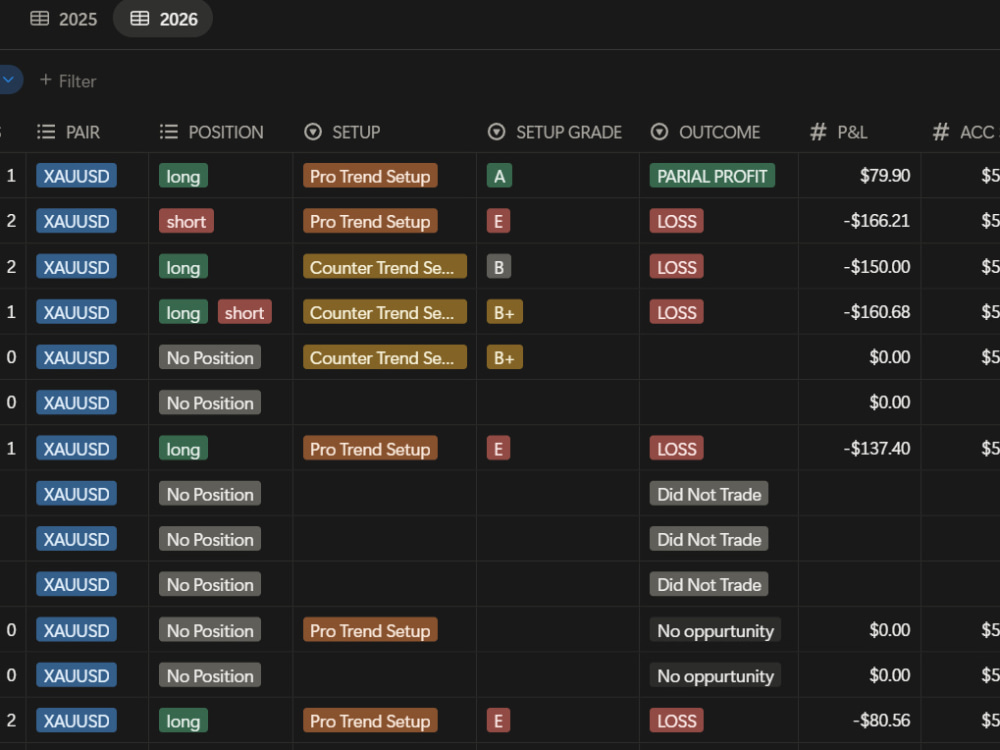1000x750 pixels.
Task: Click the short tag in the -$160.68 row
Action: 245,312
